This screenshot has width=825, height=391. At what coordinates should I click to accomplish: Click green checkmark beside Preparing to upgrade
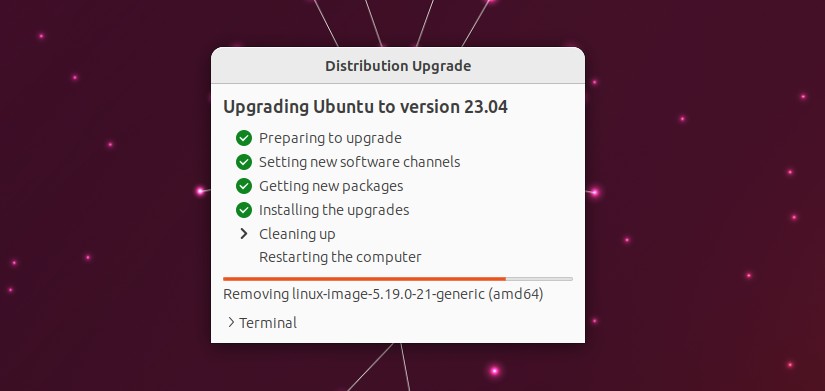(x=244, y=138)
